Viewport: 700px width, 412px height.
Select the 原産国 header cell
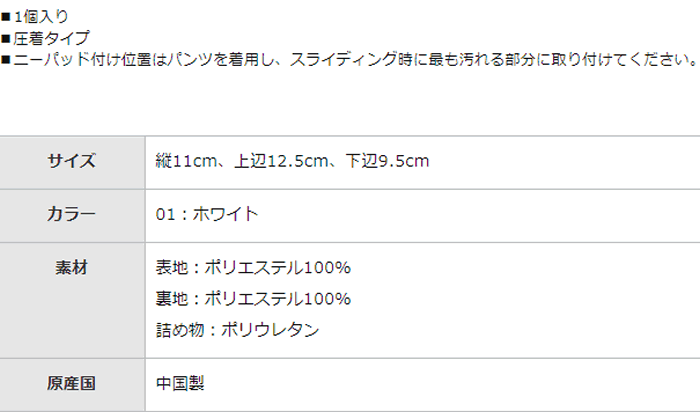pyautogui.click(x=71, y=383)
